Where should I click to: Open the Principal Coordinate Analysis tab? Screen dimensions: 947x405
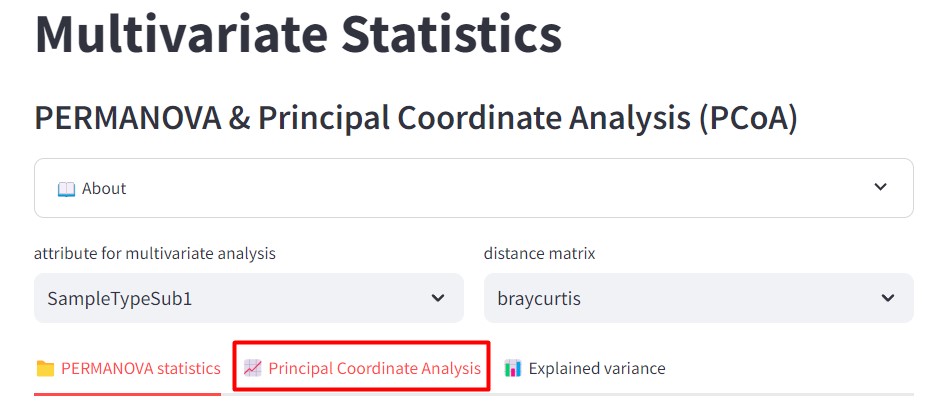tap(374, 369)
